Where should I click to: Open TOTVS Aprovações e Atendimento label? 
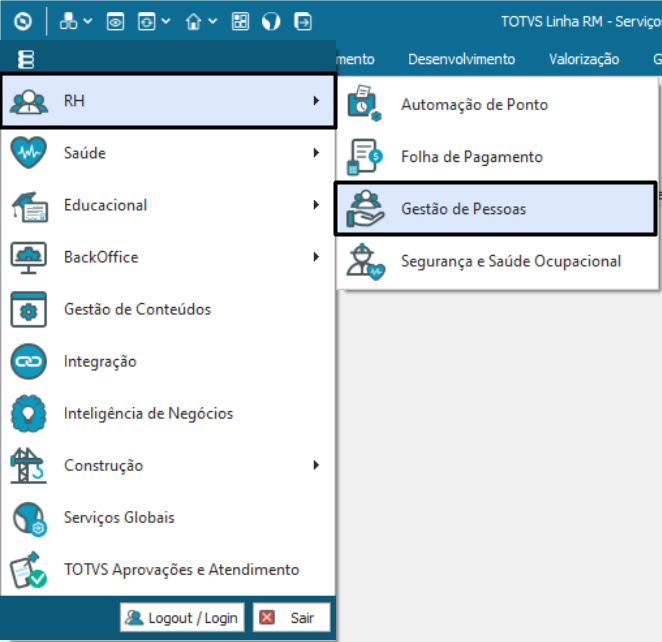(182, 570)
